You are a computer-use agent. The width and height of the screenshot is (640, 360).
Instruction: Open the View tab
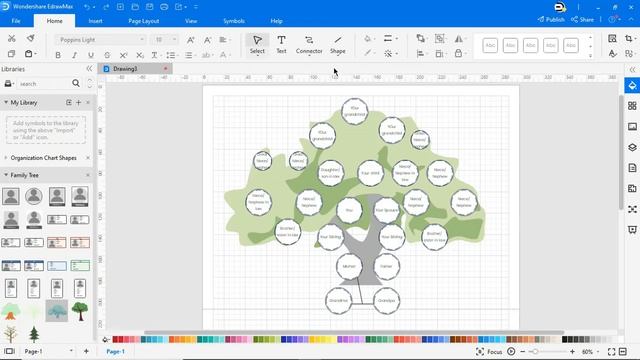click(191, 21)
